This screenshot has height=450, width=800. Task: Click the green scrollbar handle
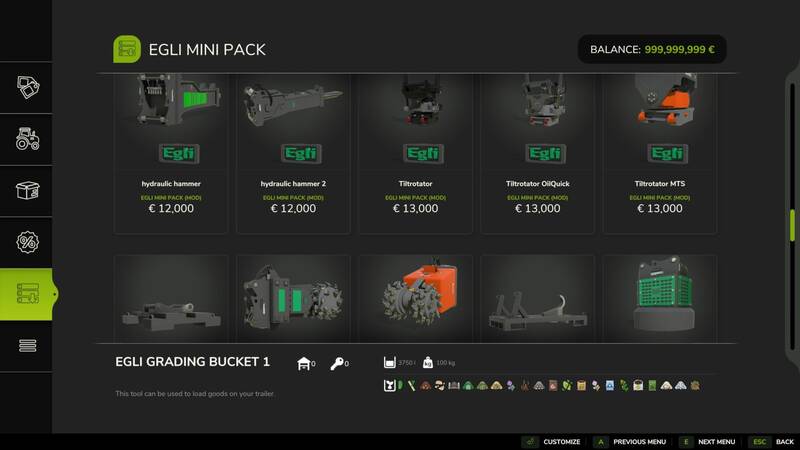792,225
